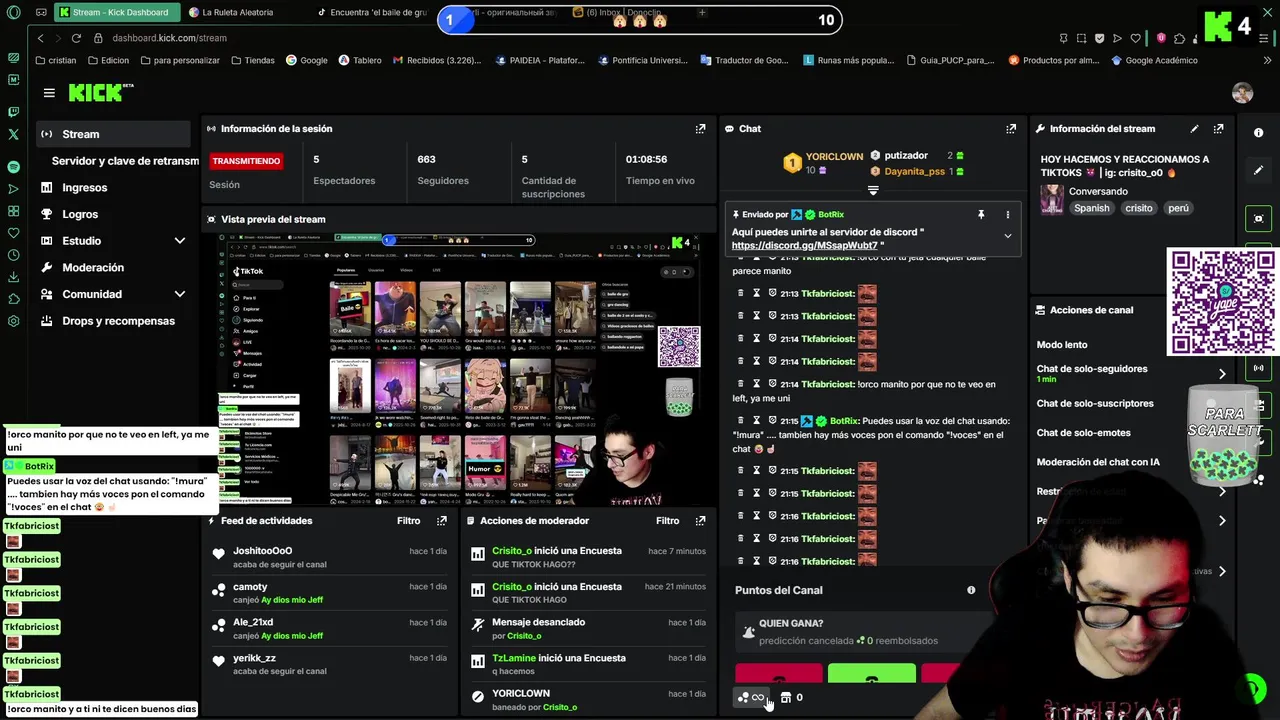Open TzLamine user link in moderator actions
Screen dimensions: 1280x720
[x=514, y=658]
